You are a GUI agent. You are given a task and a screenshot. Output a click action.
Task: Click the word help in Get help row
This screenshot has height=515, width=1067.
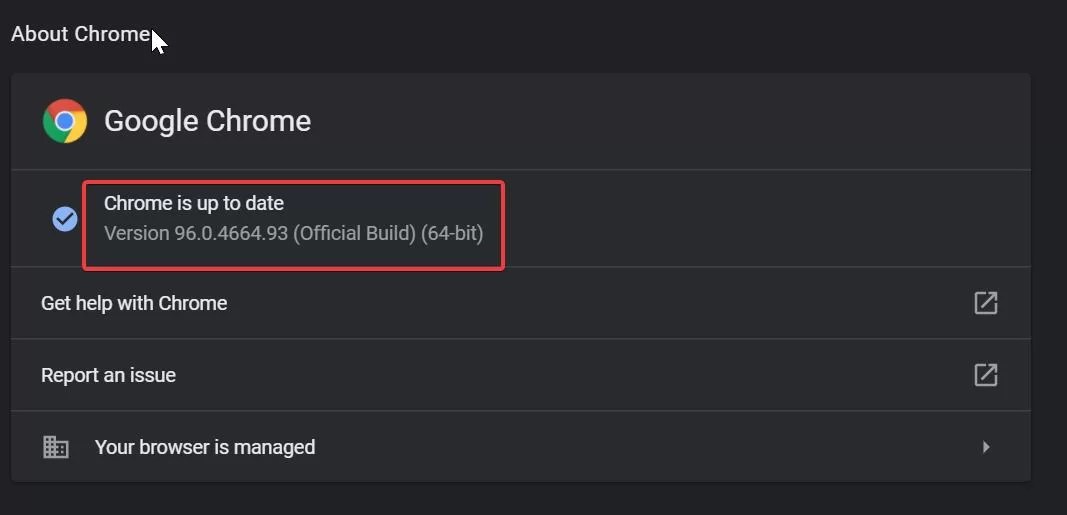point(94,303)
